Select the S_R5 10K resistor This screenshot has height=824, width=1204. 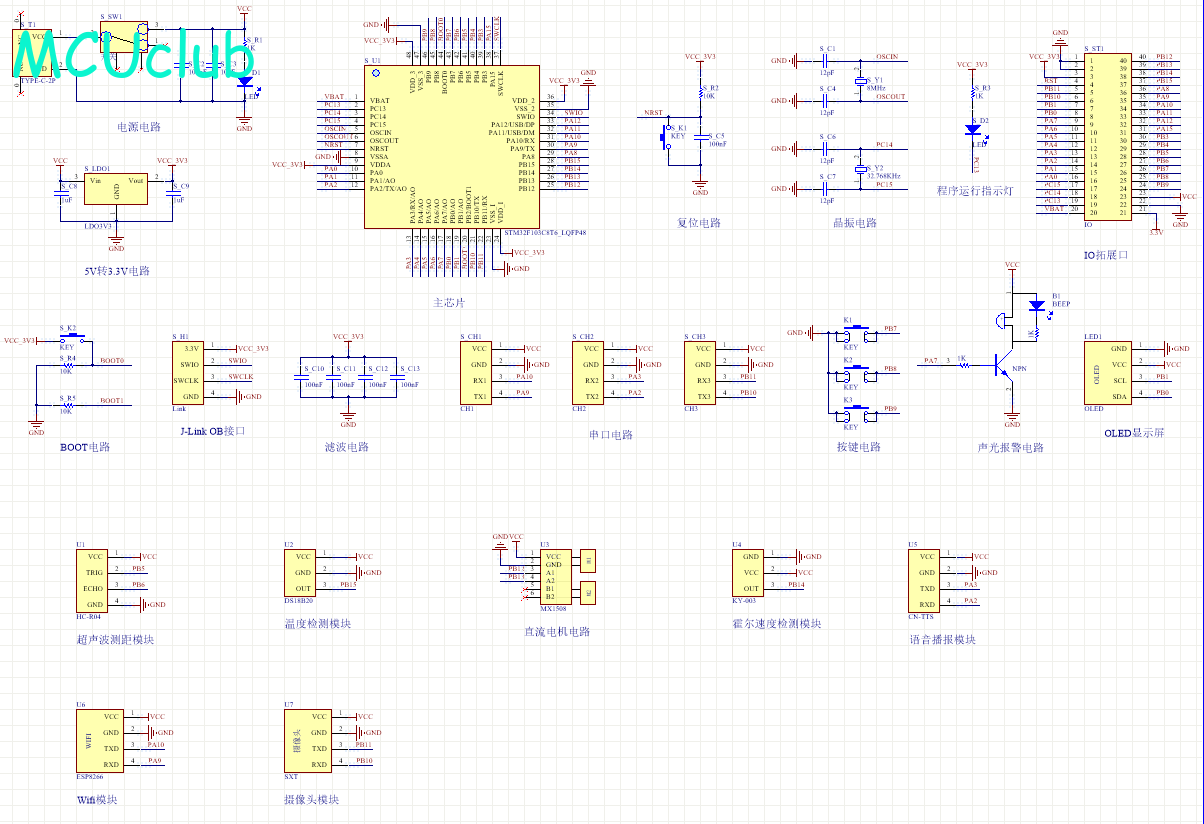click(67, 405)
